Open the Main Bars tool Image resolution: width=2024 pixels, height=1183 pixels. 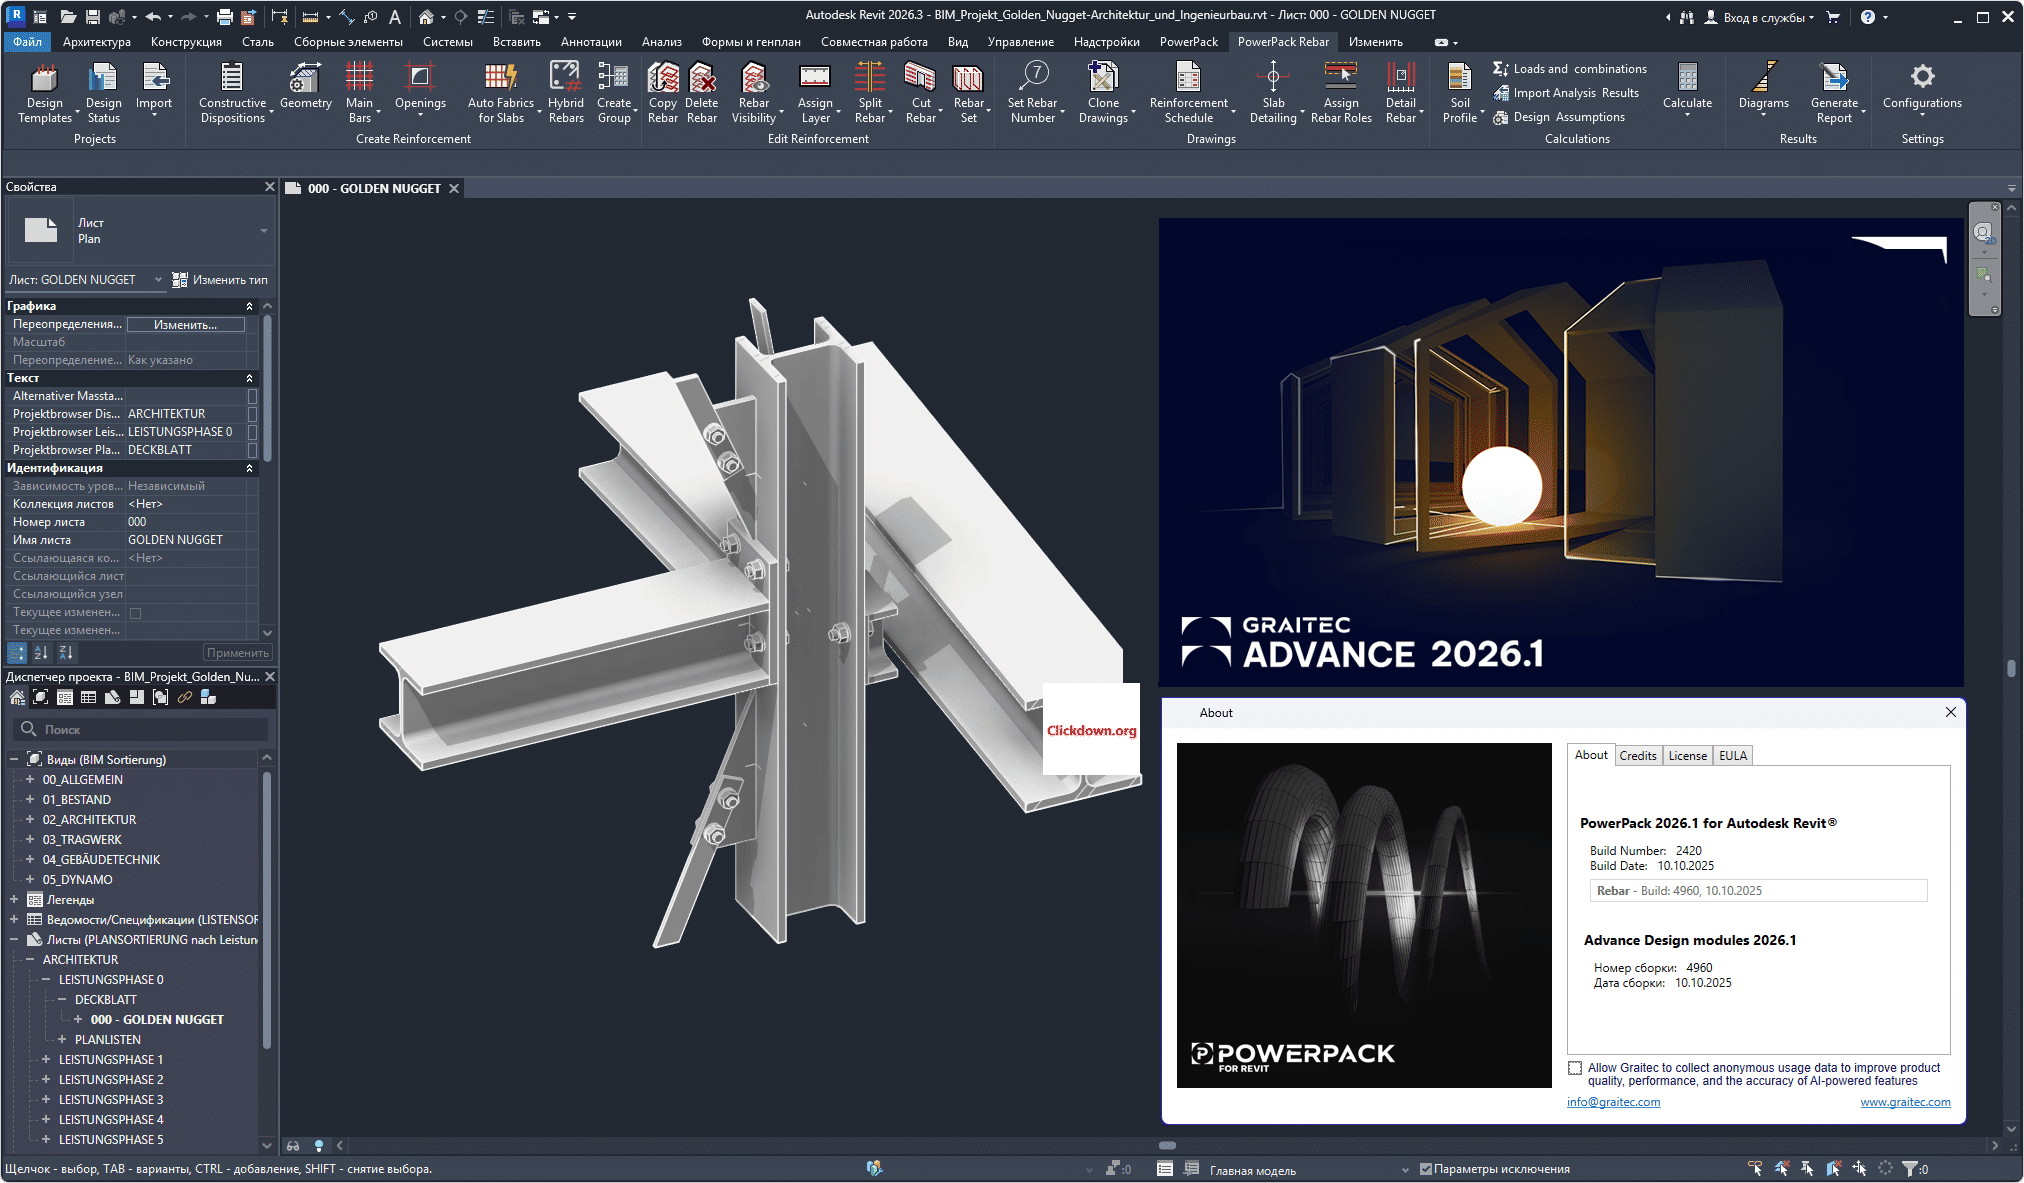pyautogui.click(x=360, y=90)
